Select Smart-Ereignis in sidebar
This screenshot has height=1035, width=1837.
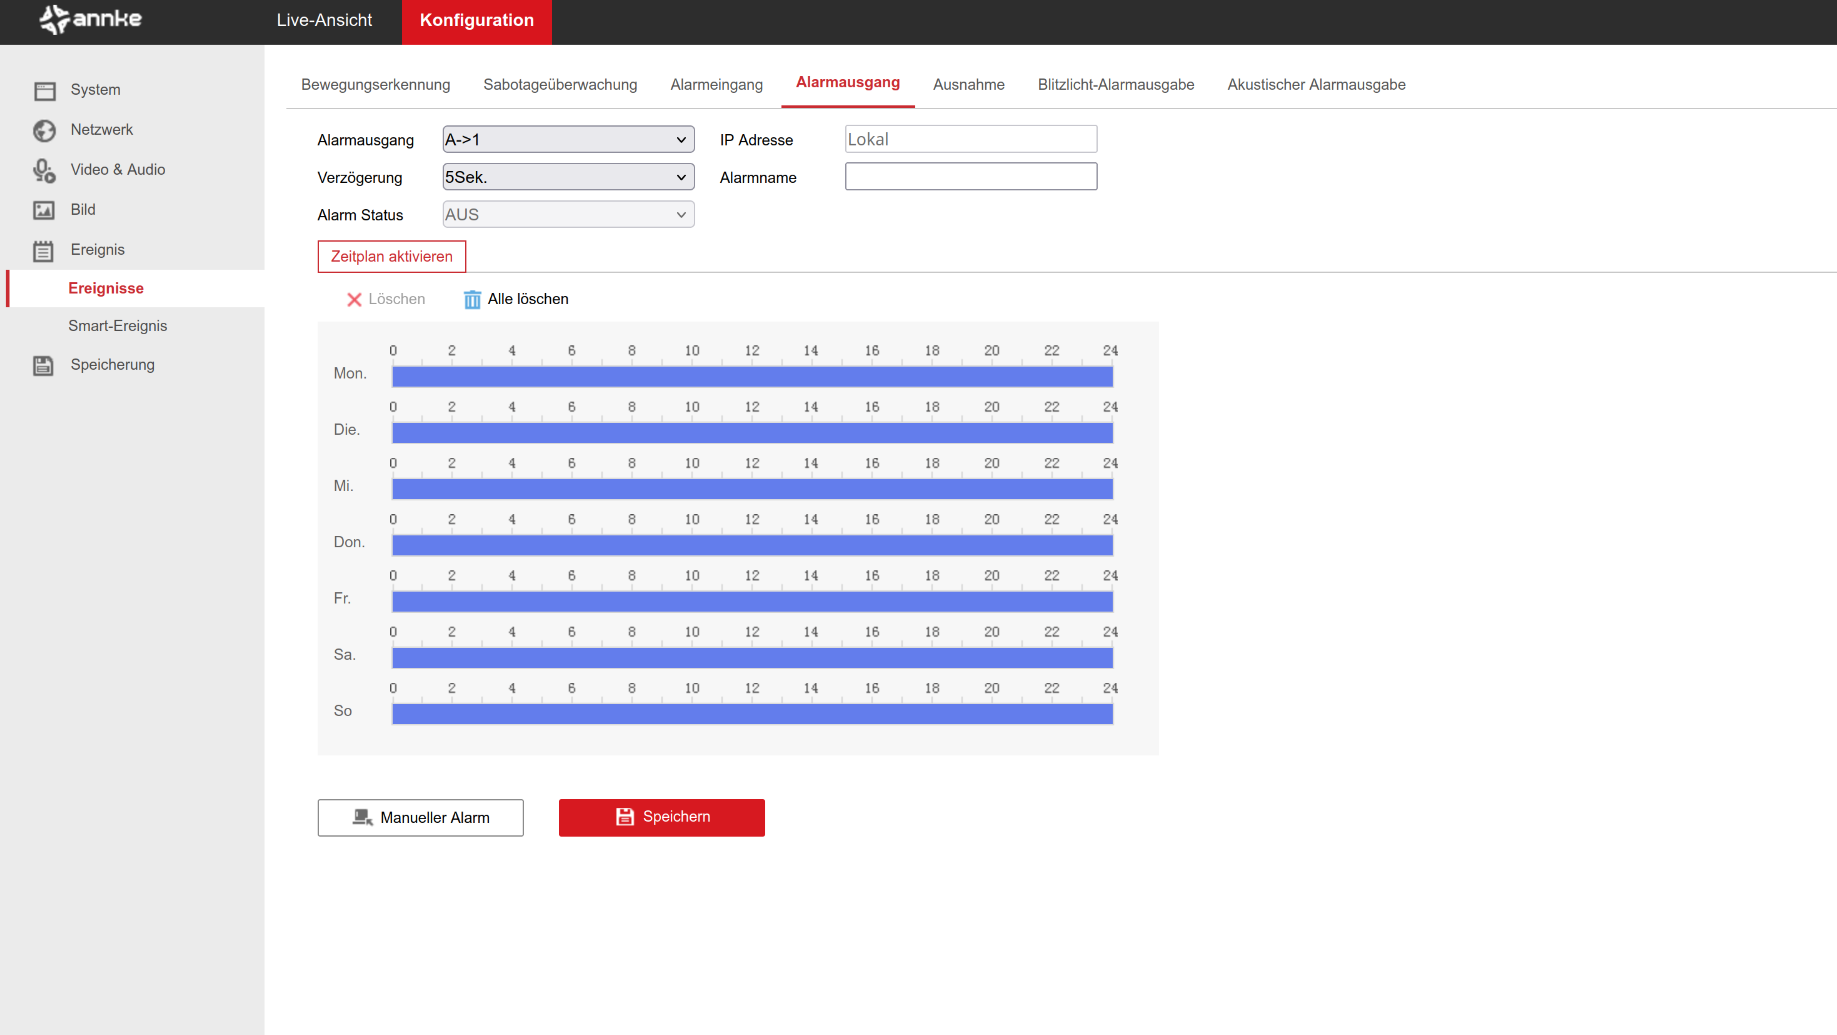(117, 326)
